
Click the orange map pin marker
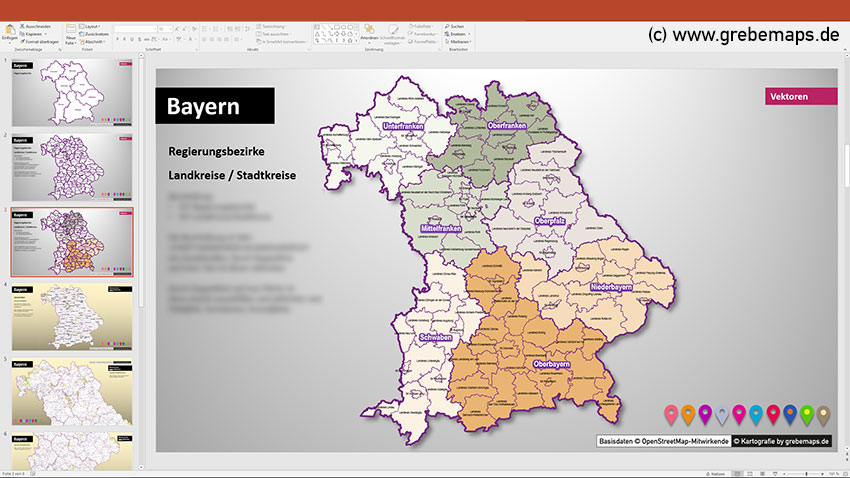coord(686,412)
